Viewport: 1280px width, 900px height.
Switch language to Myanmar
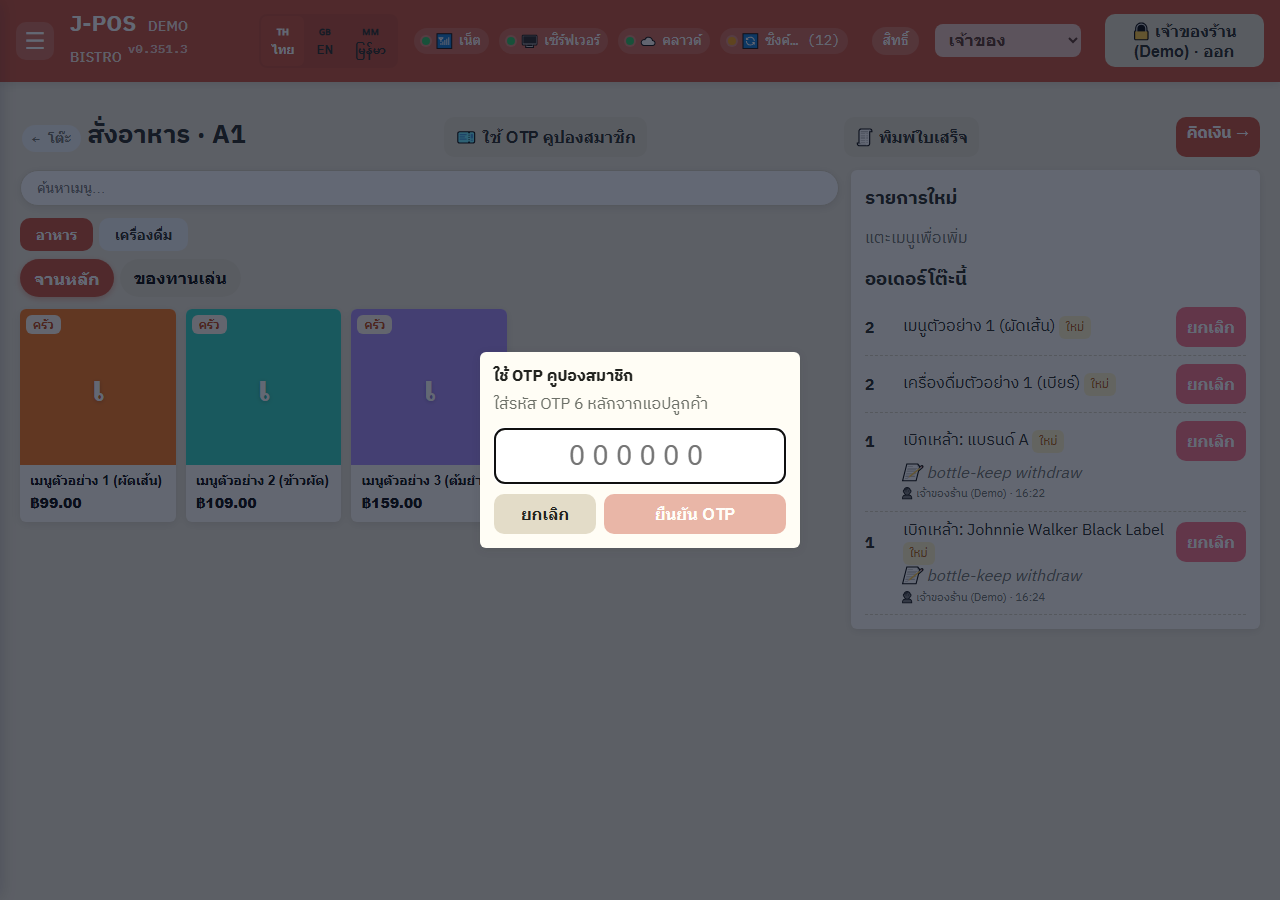[x=370, y=41]
